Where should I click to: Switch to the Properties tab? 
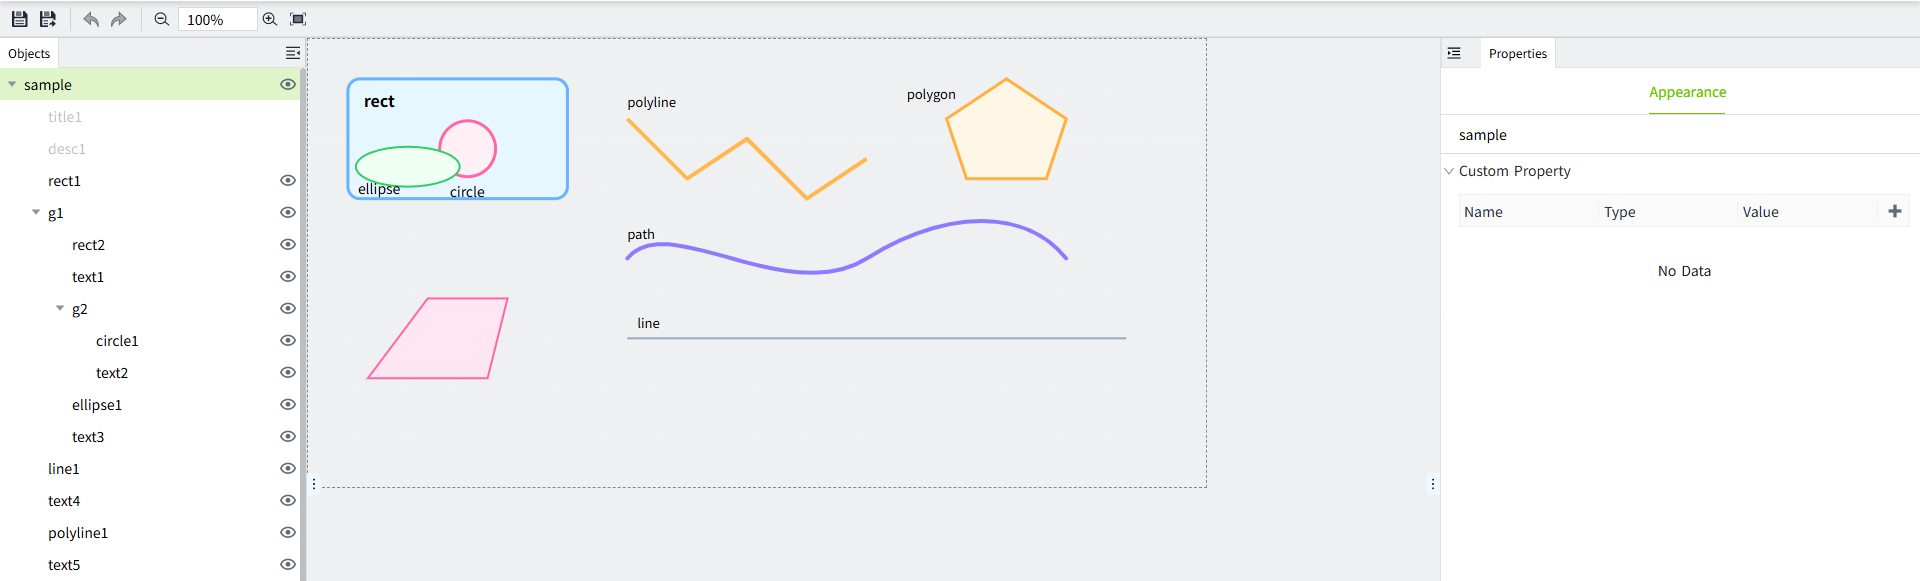(1517, 54)
